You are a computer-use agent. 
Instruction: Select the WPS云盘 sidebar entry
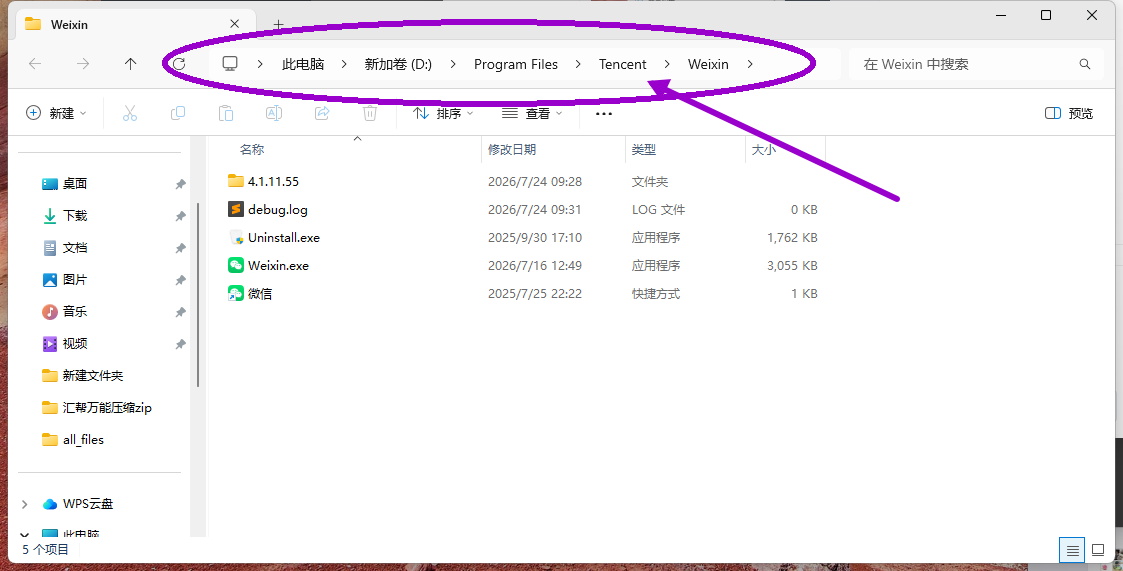(88, 504)
